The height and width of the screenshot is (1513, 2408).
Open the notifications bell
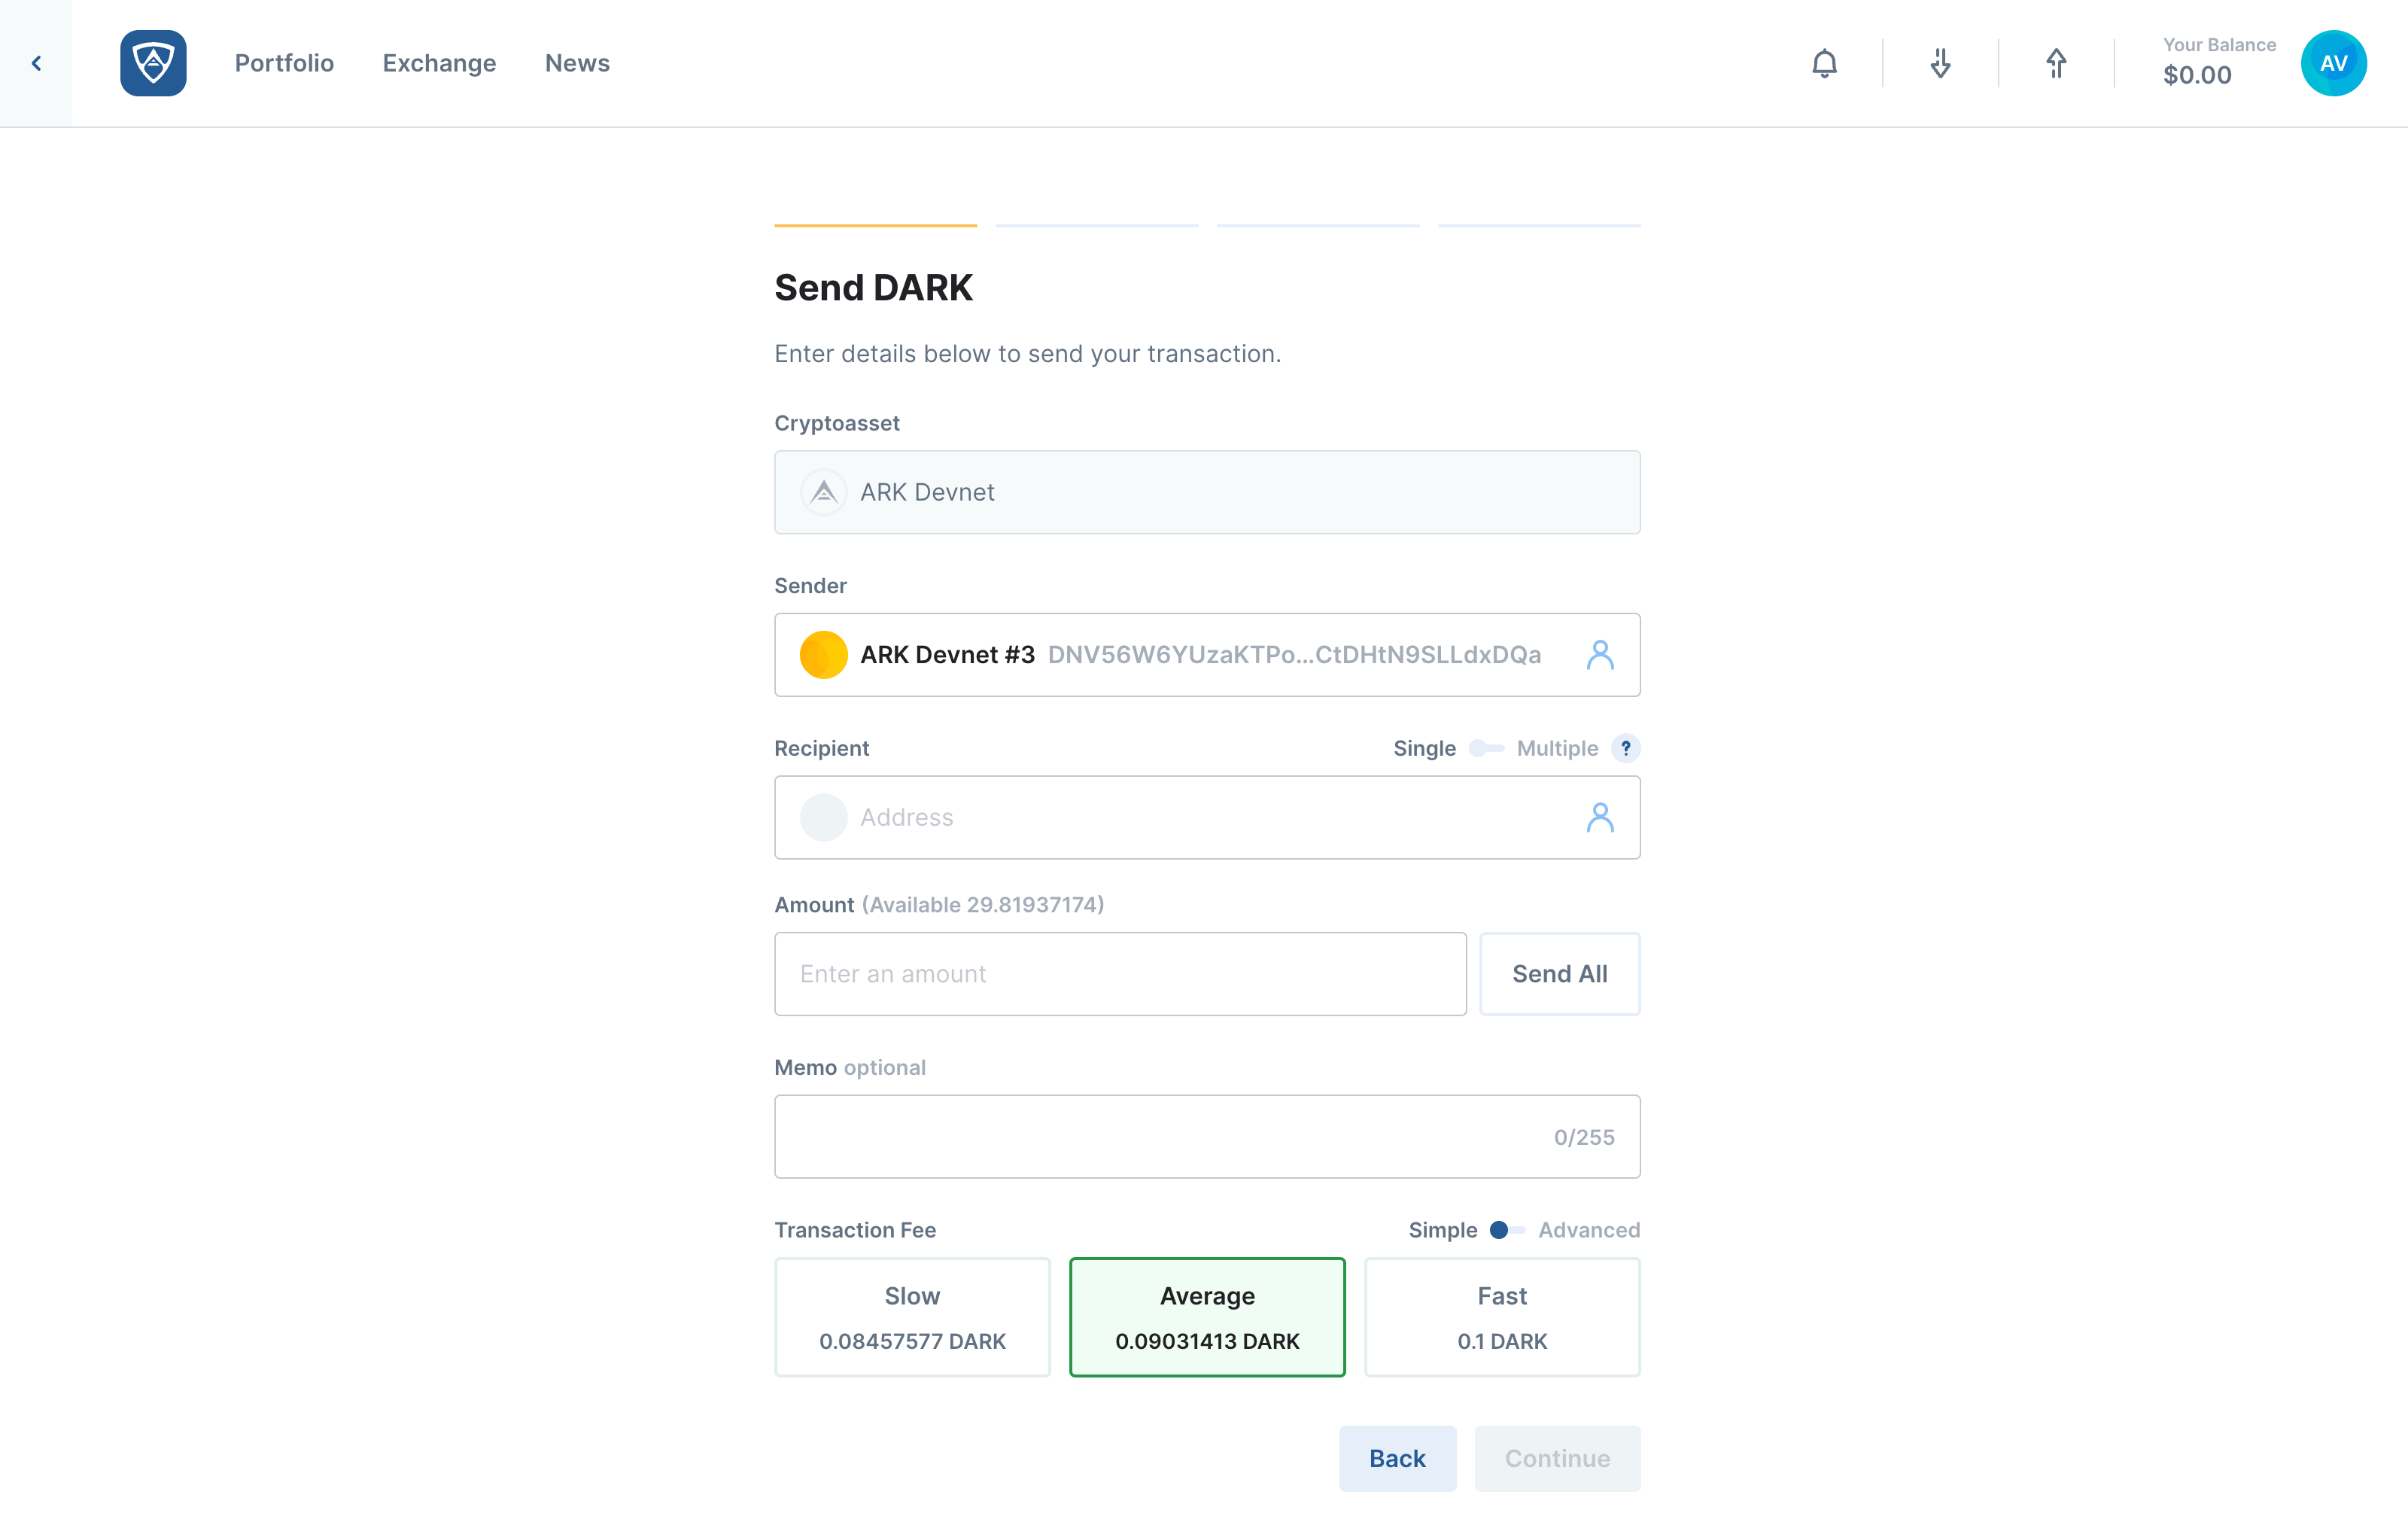click(x=1824, y=63)
